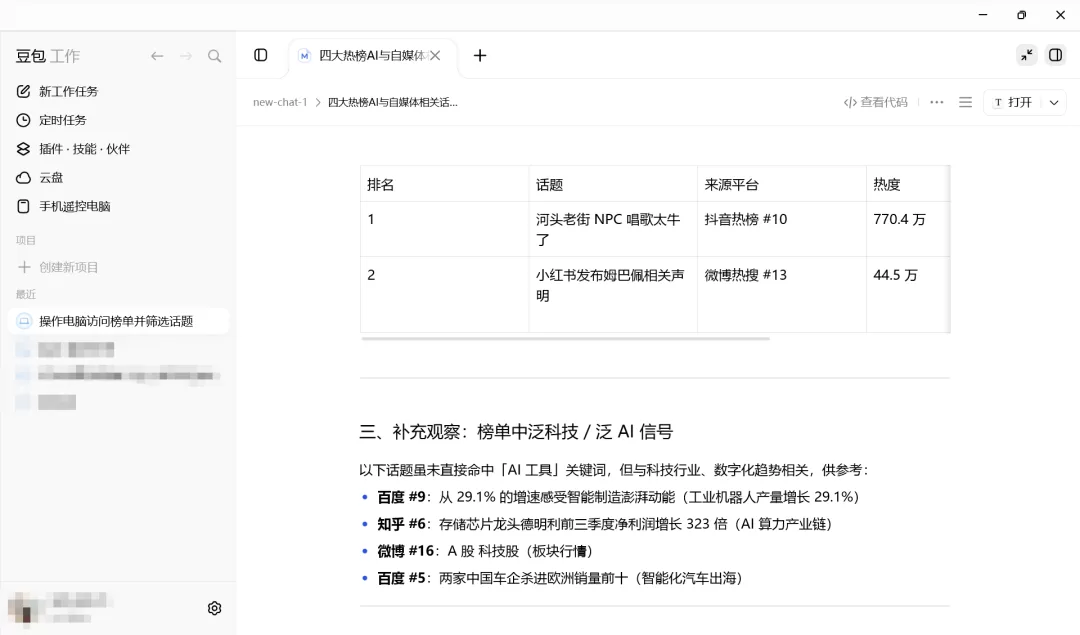1080x635 pixels.
Task: Go forward with the right arrow icon
Action: [186, 56]
